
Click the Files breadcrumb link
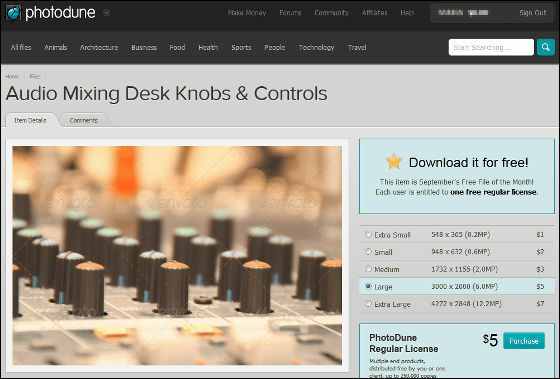pos(35,76)
